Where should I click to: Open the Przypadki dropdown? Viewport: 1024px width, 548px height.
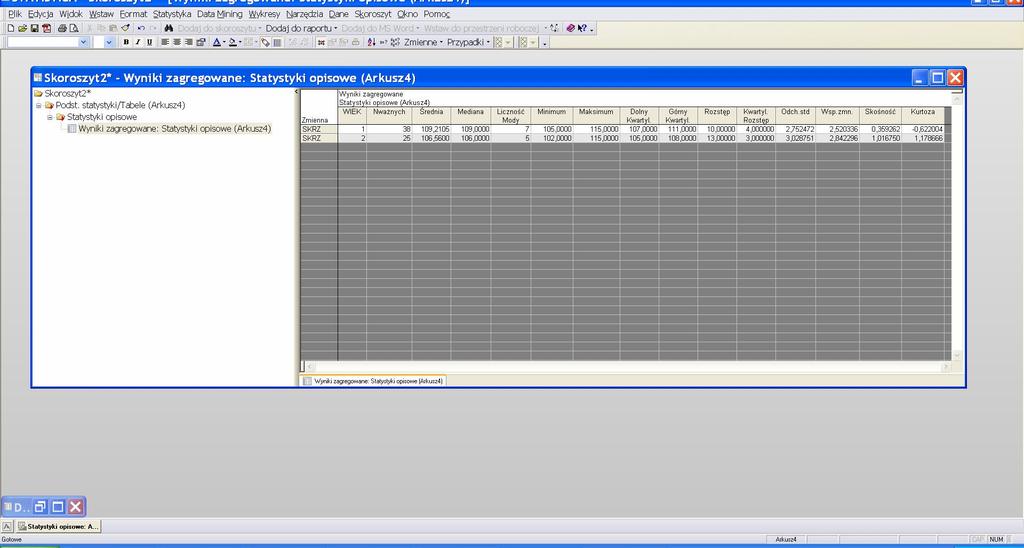[469, 42]
